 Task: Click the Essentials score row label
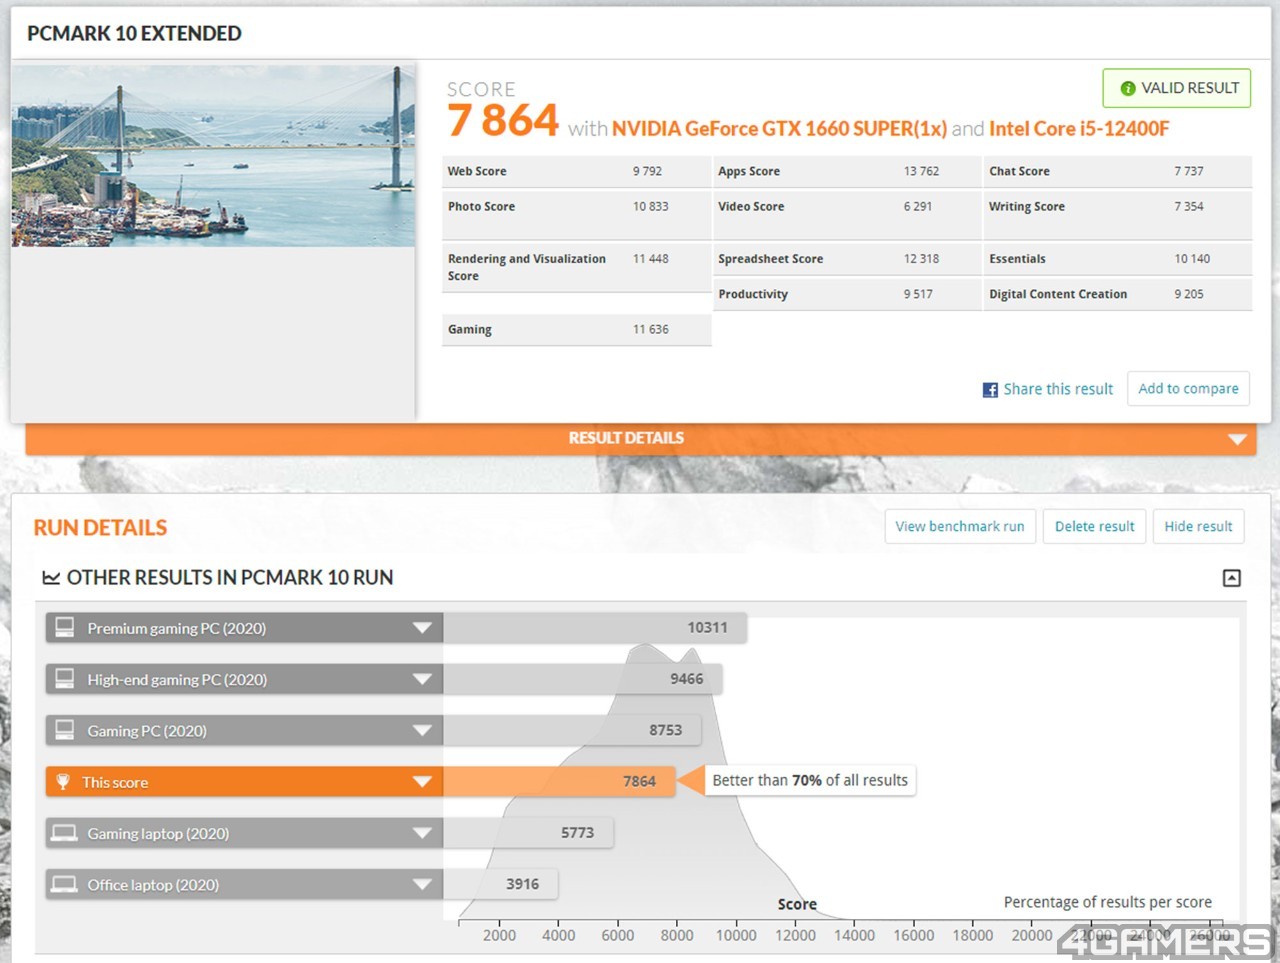point(1017,258)
